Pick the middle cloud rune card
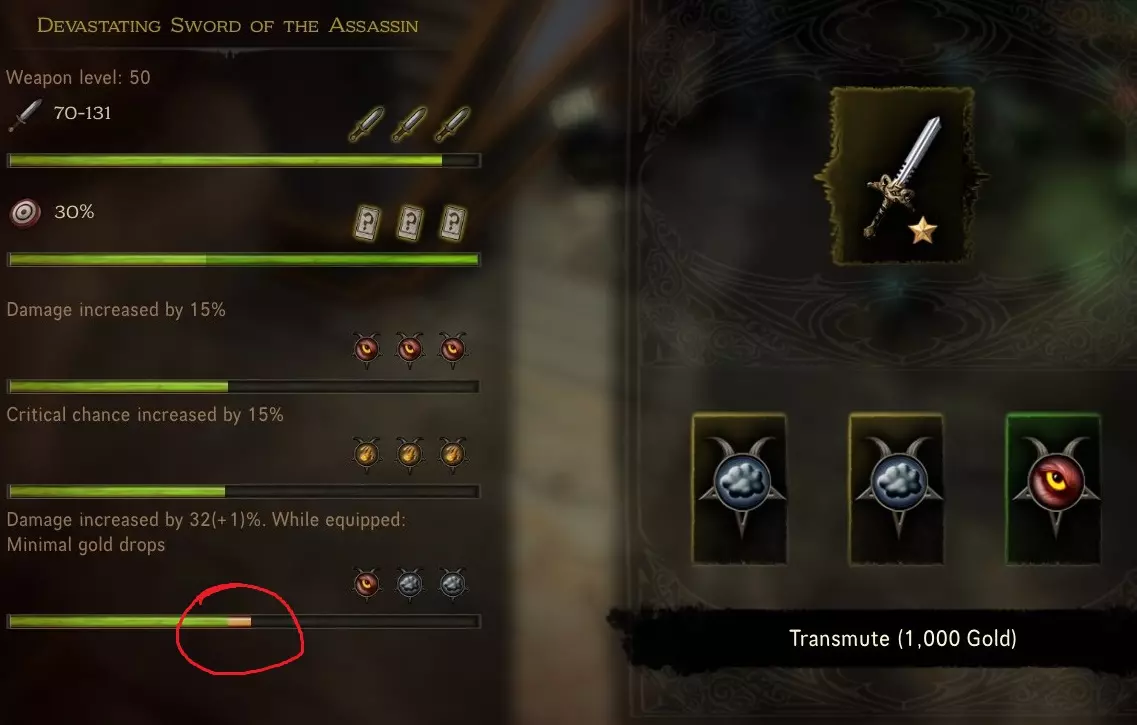 [x=896, y=489]
